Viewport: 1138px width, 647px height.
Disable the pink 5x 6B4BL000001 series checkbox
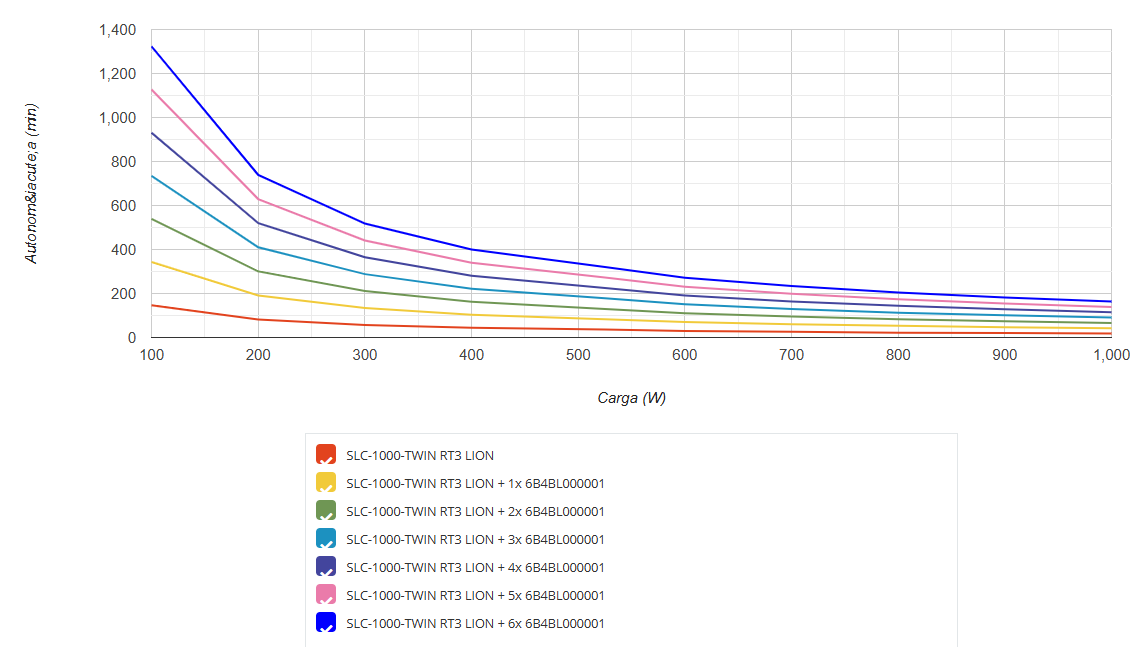(325, 595)
